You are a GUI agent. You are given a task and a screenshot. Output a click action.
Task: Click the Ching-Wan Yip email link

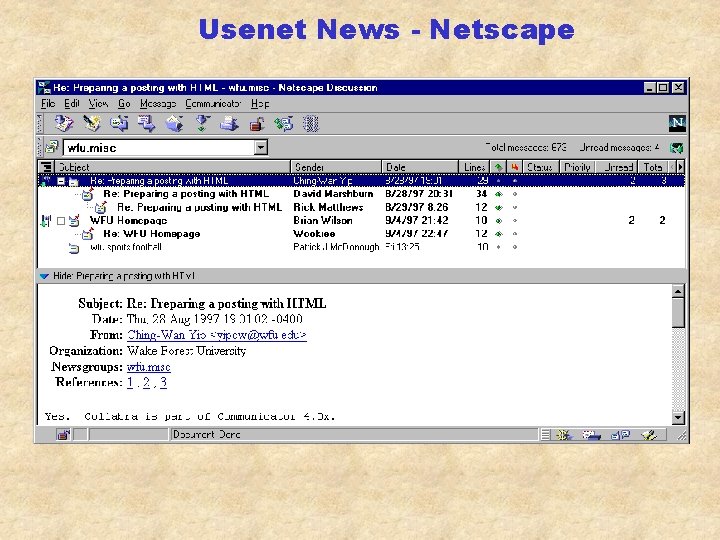click(x=217, y=335)
